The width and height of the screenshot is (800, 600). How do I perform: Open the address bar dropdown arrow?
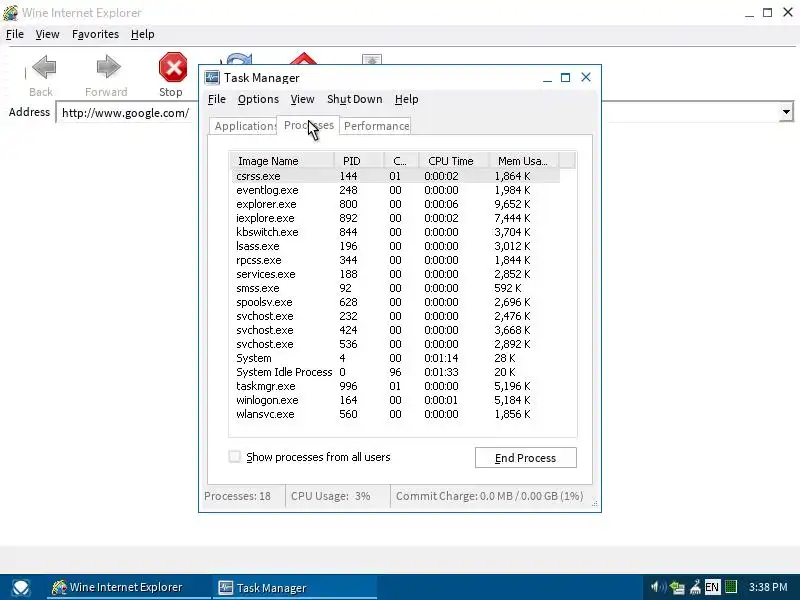[786, 112]
